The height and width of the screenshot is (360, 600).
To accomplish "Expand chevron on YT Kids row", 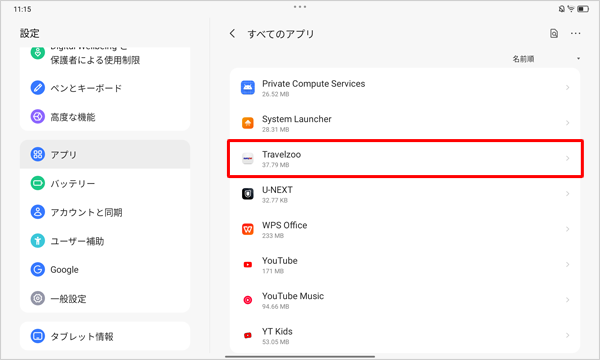I will (567, 335).
